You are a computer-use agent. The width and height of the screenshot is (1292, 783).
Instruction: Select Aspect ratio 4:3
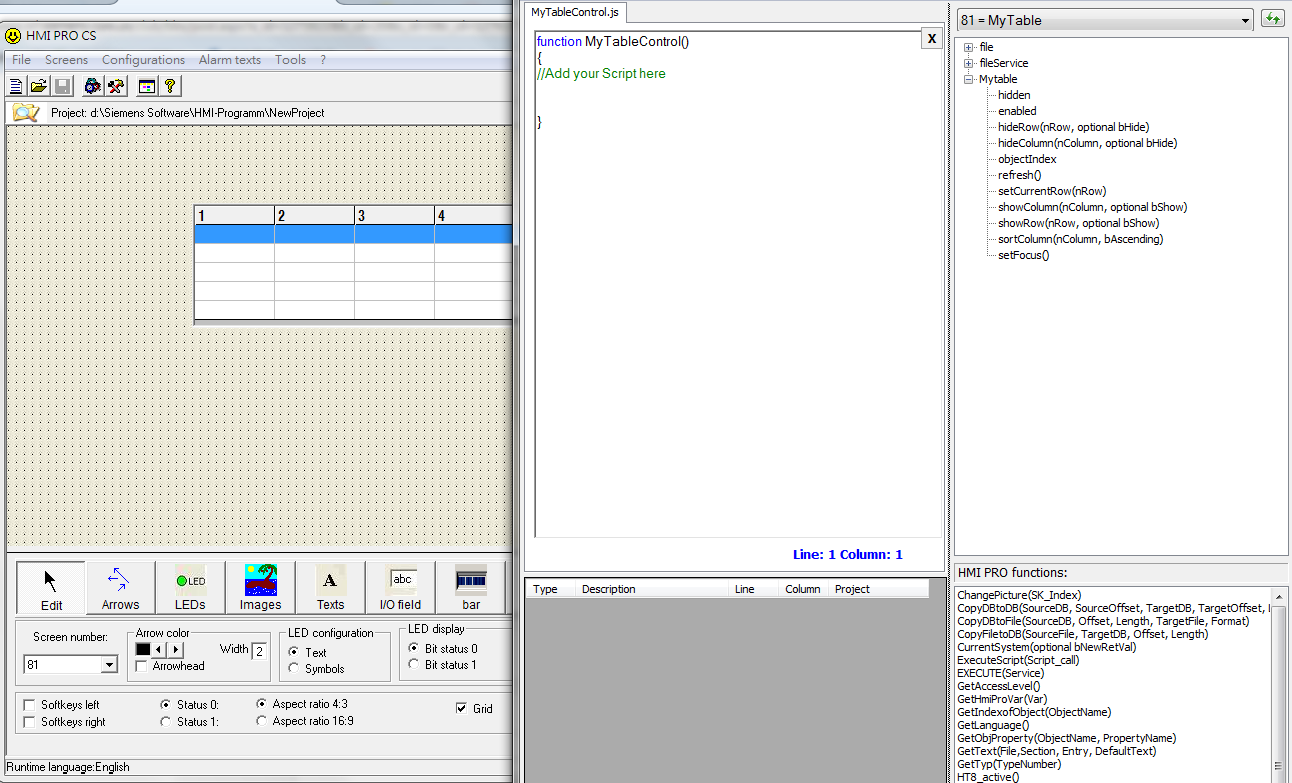[262, 704]
